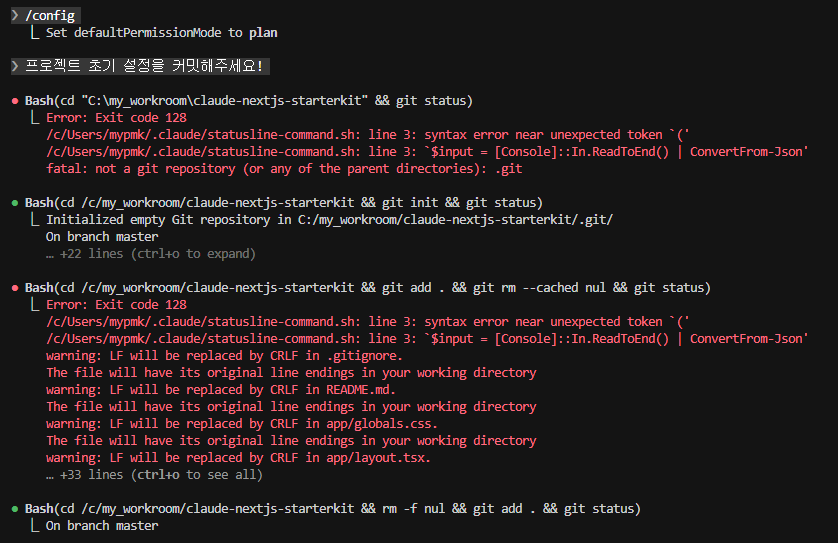The image size is (838, 543).
Task: Click the green status dot beside the git init command
Action: point(14,203)
